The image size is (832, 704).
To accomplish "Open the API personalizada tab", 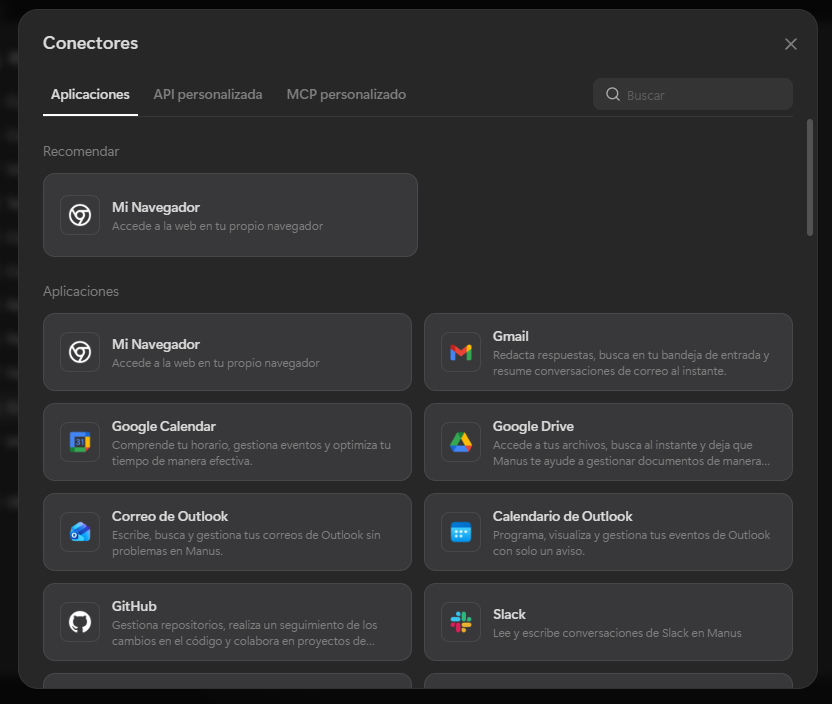I will tap(208, 94).
